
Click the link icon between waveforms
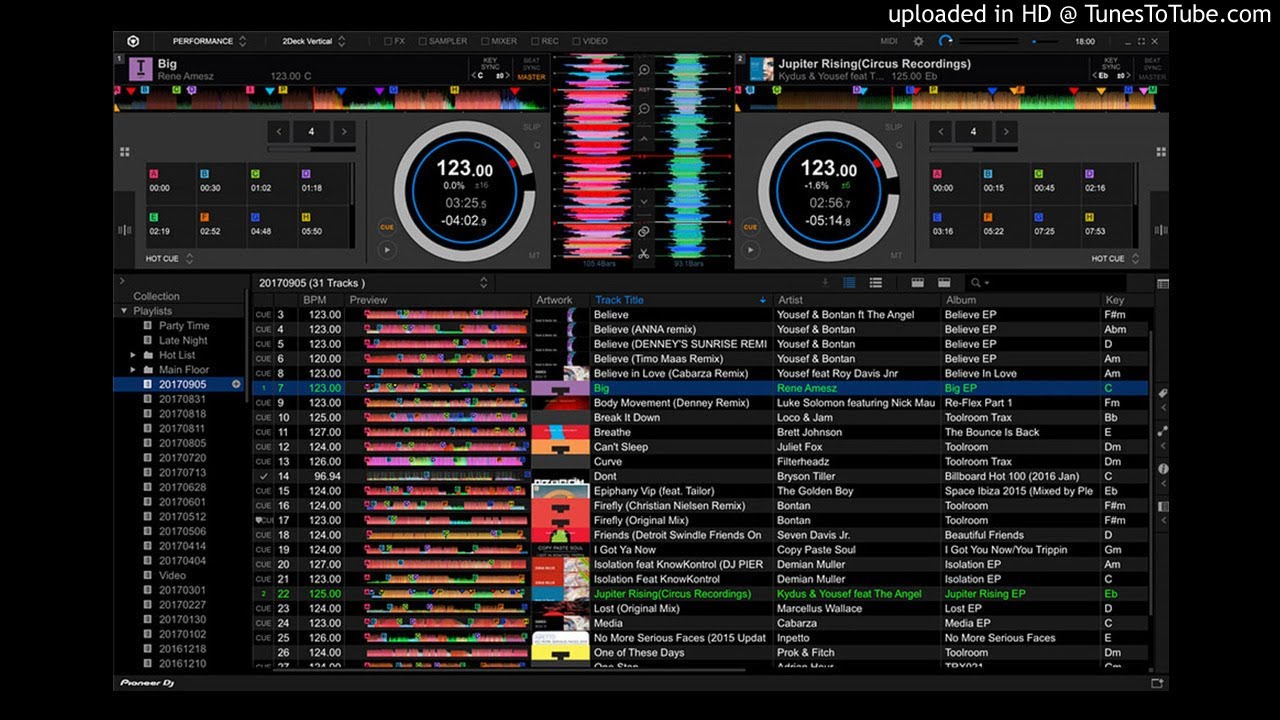point(644,231)
